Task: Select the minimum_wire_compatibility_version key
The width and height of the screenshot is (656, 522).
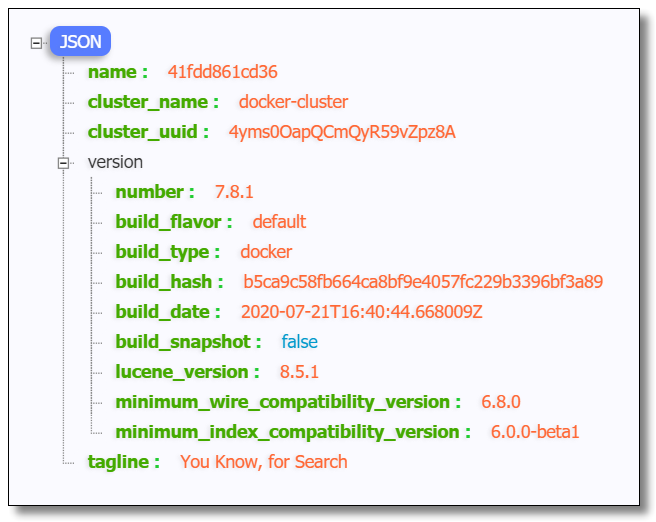Action: point(283,402)
